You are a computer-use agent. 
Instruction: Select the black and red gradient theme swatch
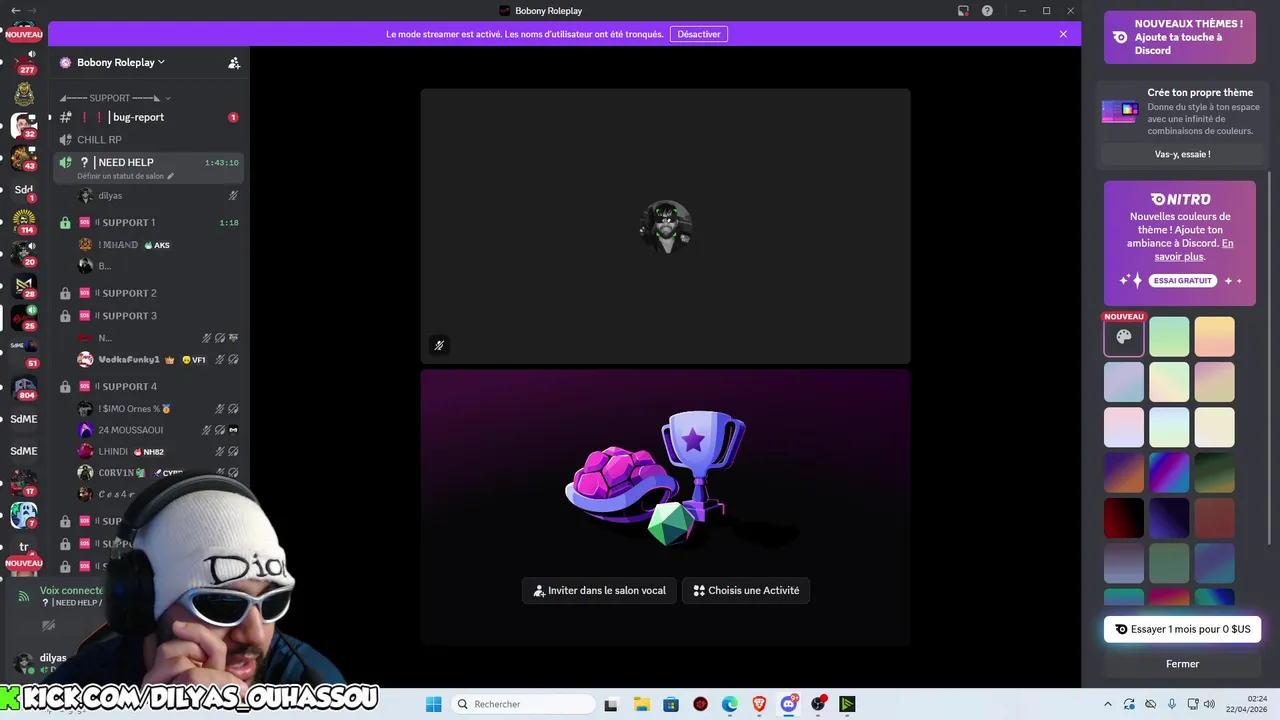click(x=1124, y=518)
